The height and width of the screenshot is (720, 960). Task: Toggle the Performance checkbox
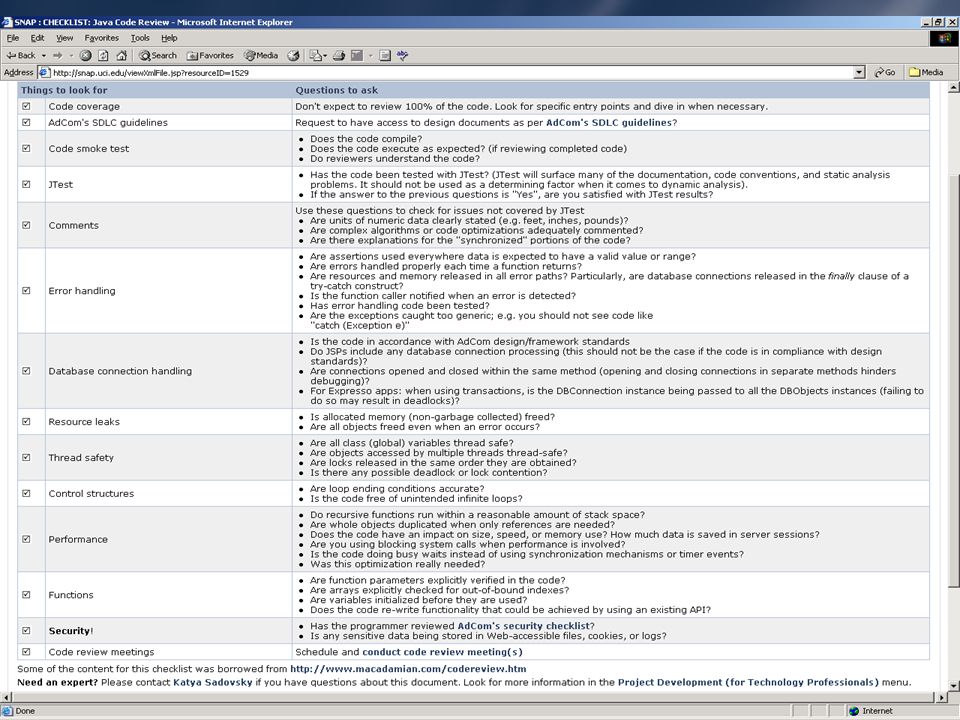(x=26, y=539)
